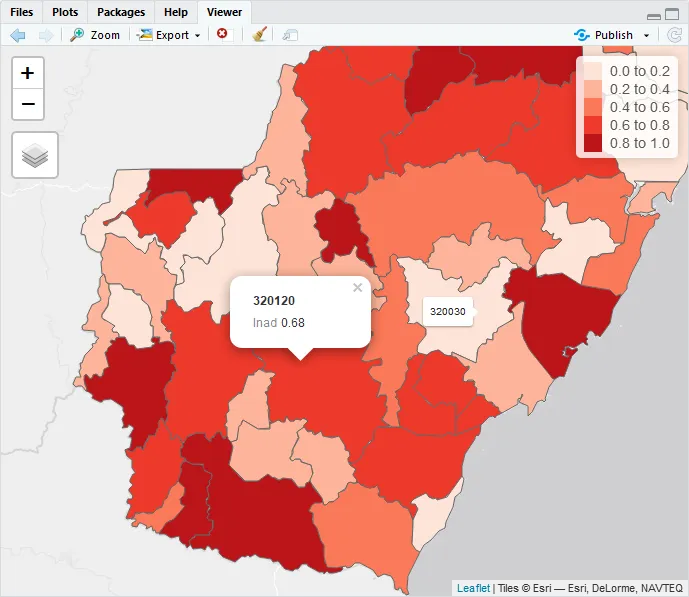Switch to the Plots tab
Screen dimensions: 689x597
click(65, 12)
